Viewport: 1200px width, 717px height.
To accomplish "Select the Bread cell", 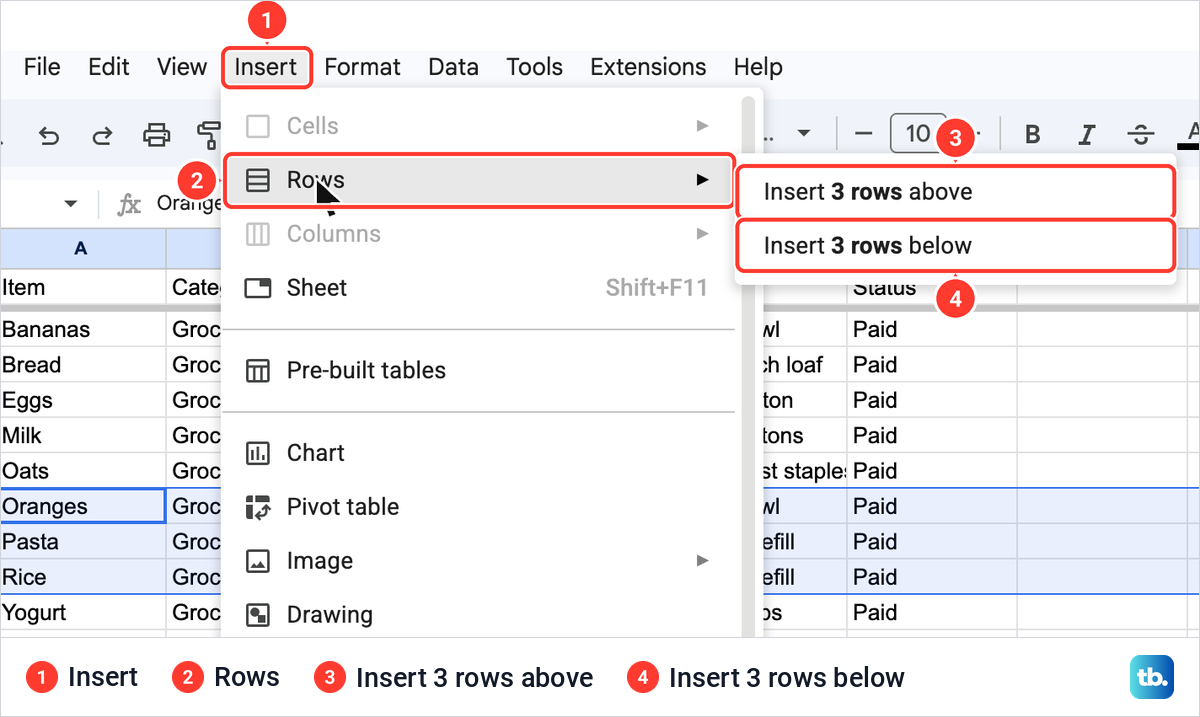I will 82,365.
